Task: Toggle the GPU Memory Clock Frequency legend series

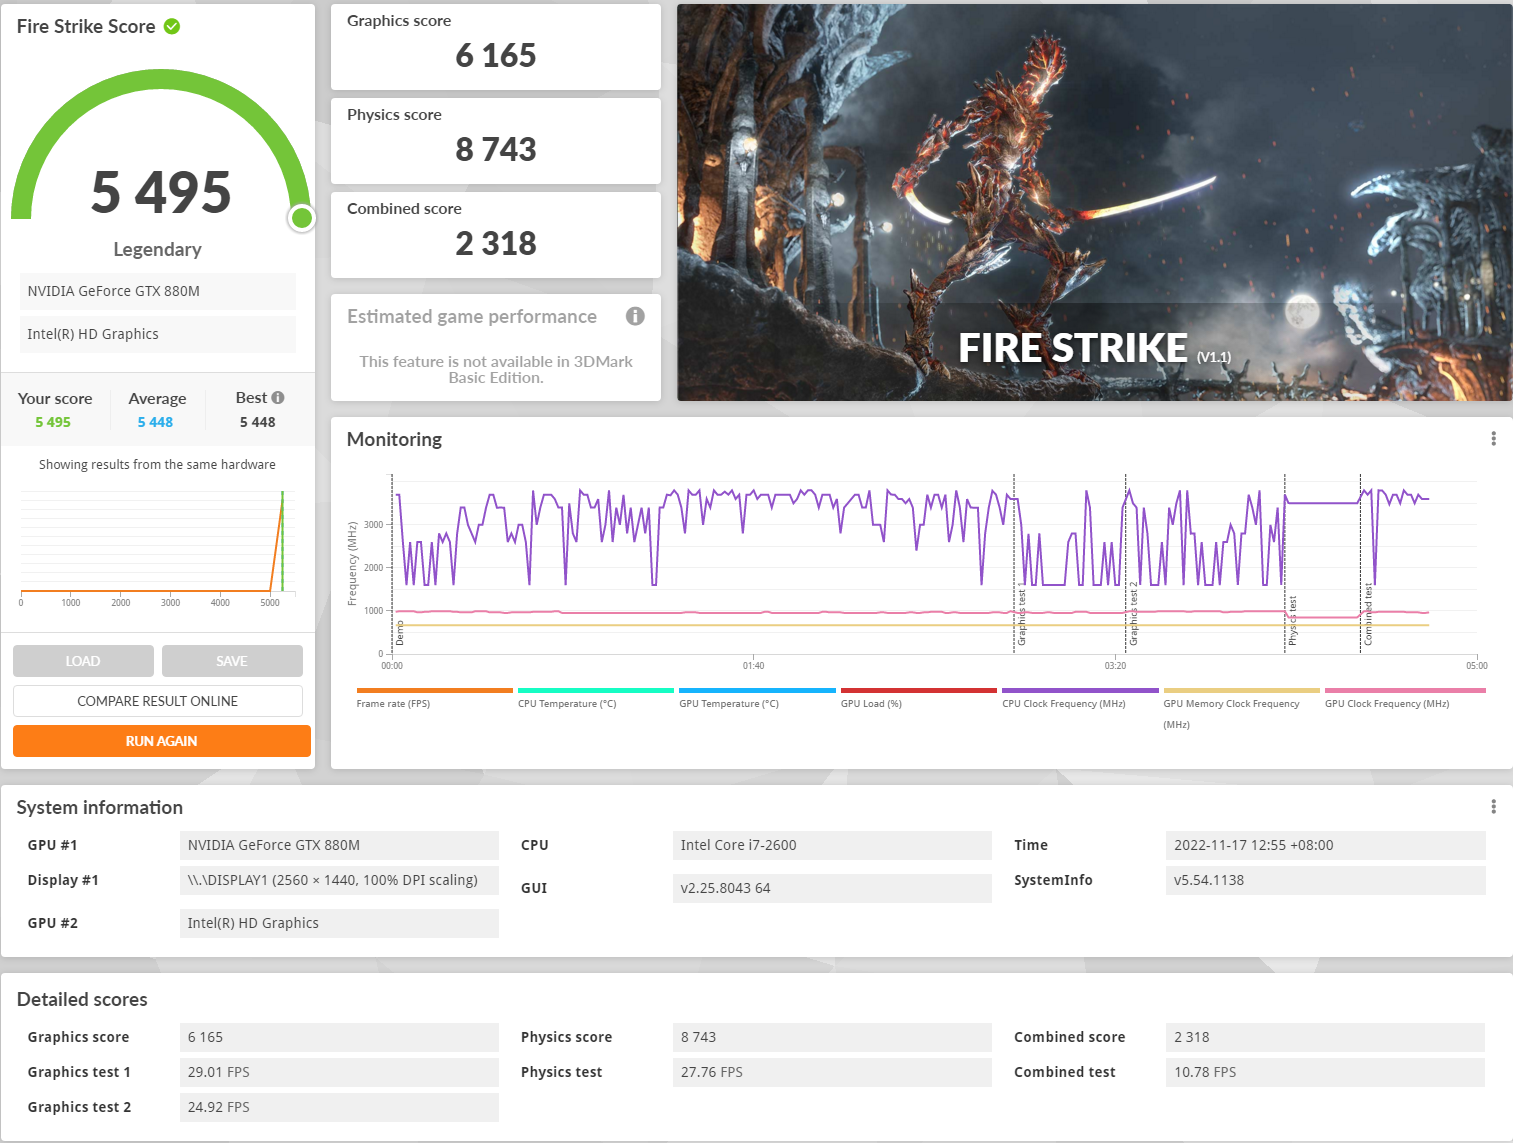Action: (1242, 708)
